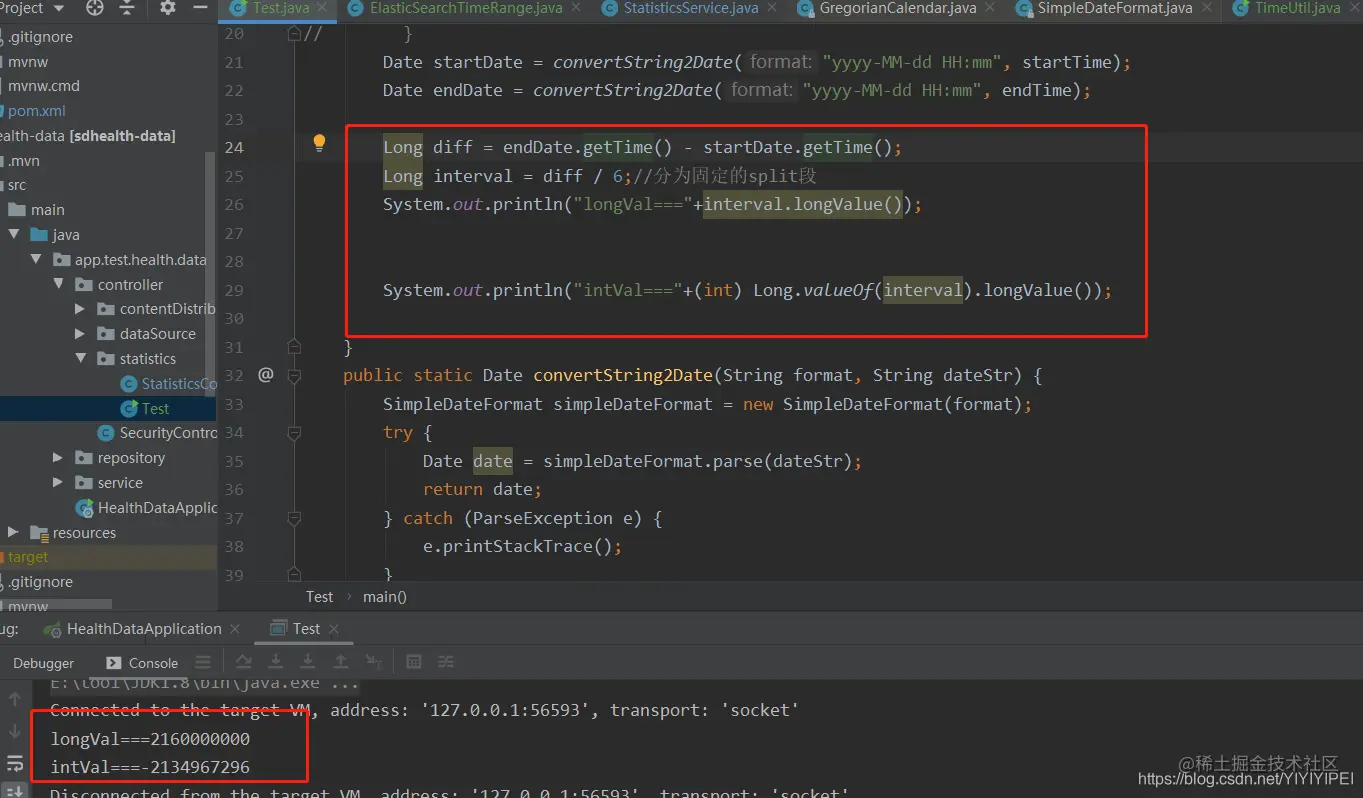Click the down arrow in console sidebar
Viewport: 1363px width, 798px height.
click(x=14, y=731)
